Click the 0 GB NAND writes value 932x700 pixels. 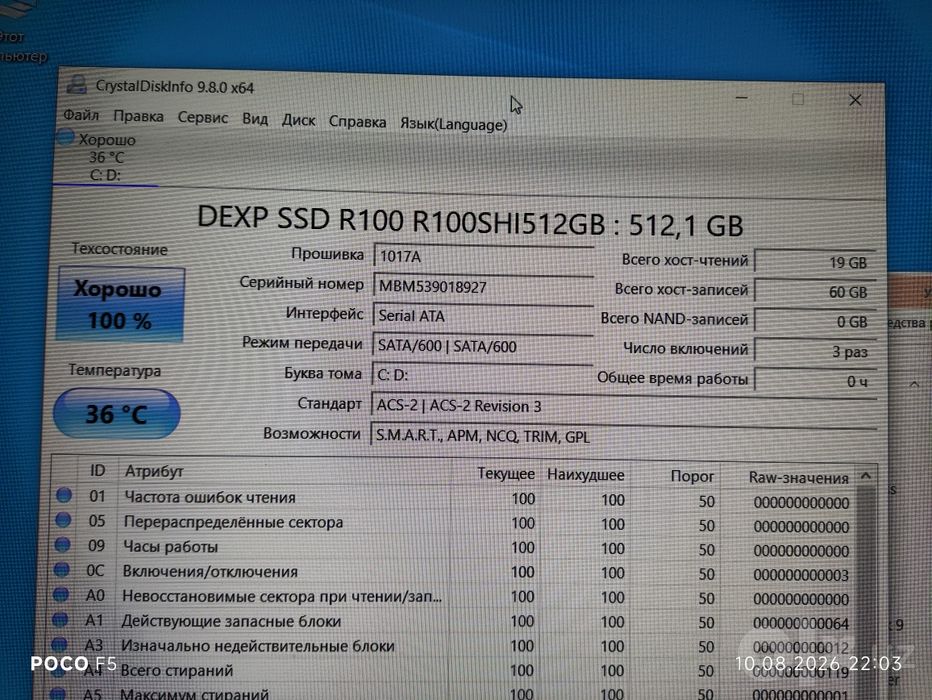[x=814, y=321]
